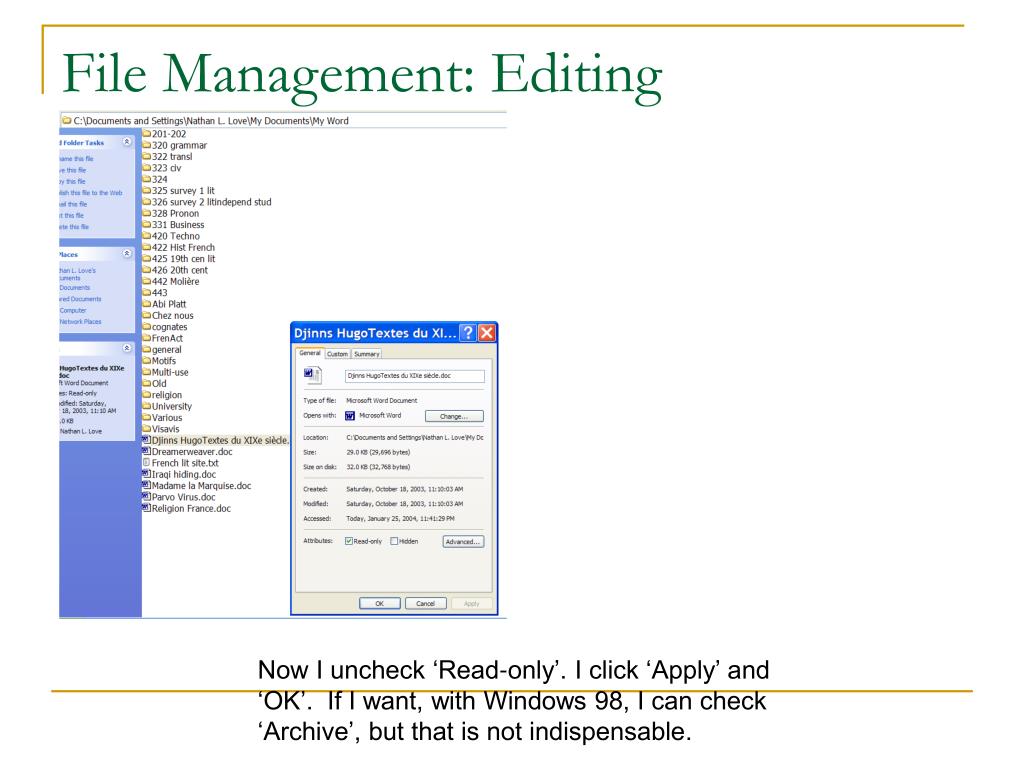Select the 422 Hist French folder icon

coord(147,248)
